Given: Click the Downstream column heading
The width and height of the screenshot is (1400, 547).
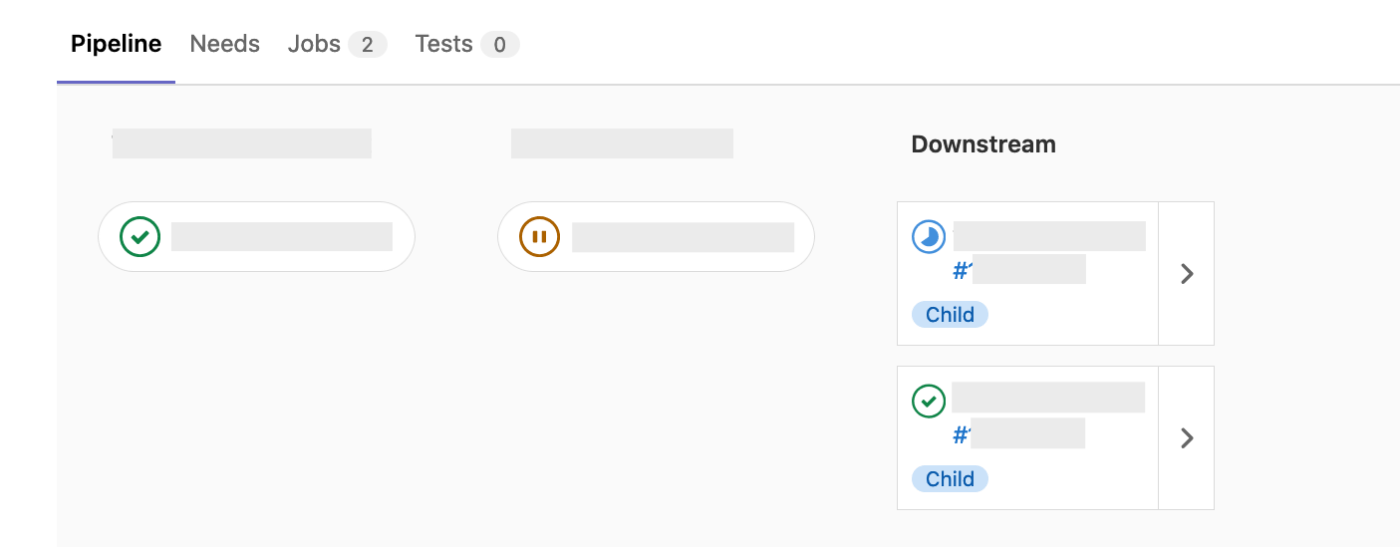Looking at the screenshot, I should [983, 144].
